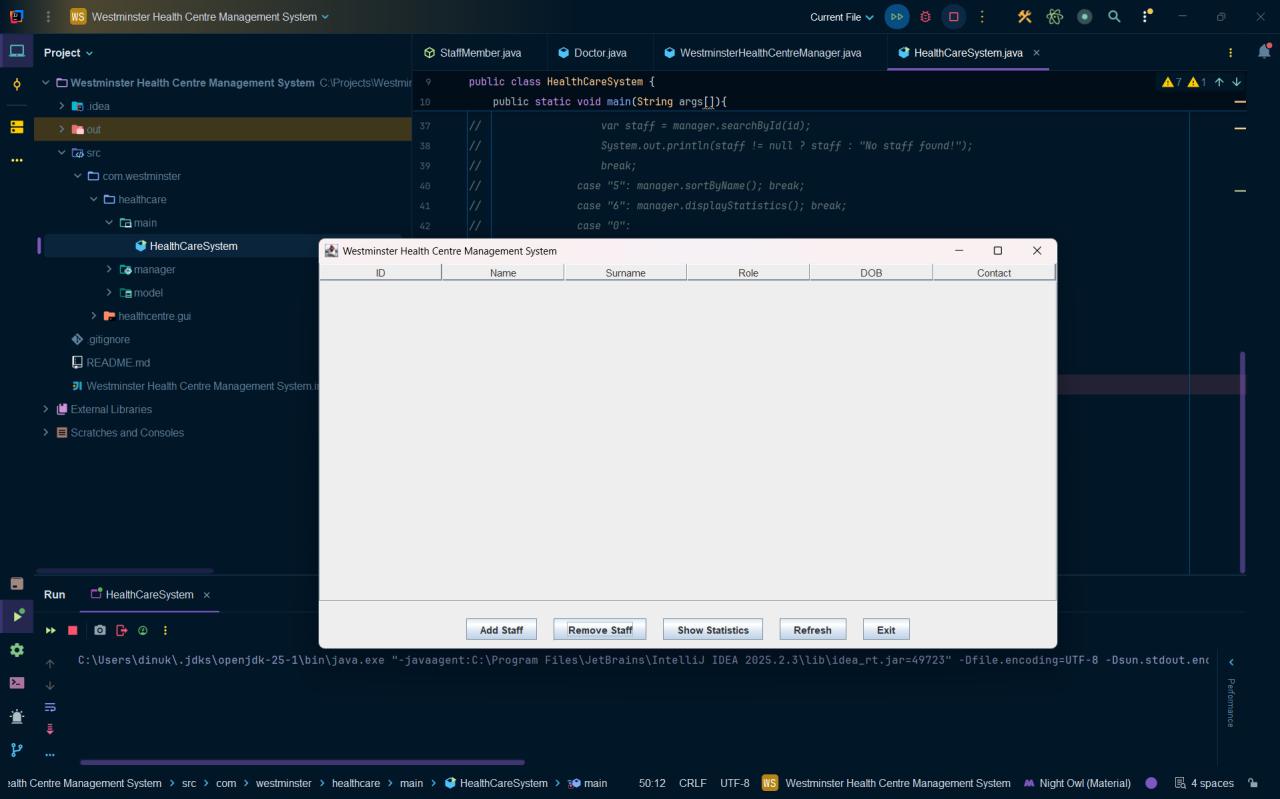
Task: Click the Surname column header
Action: 625,272
